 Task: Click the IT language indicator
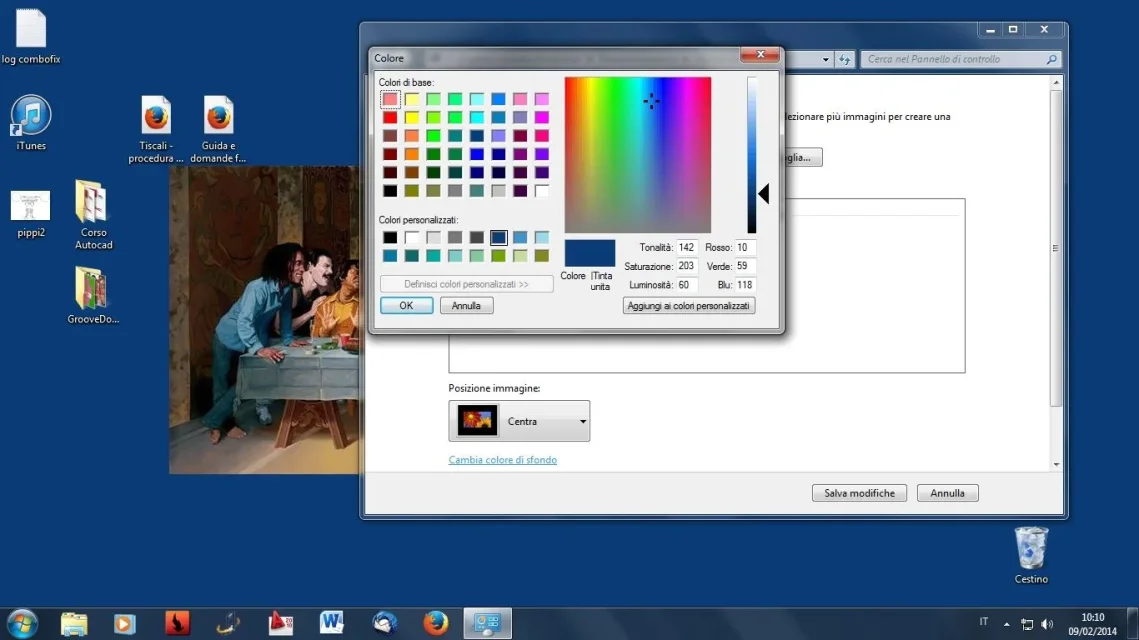click(x=984, y=622)
